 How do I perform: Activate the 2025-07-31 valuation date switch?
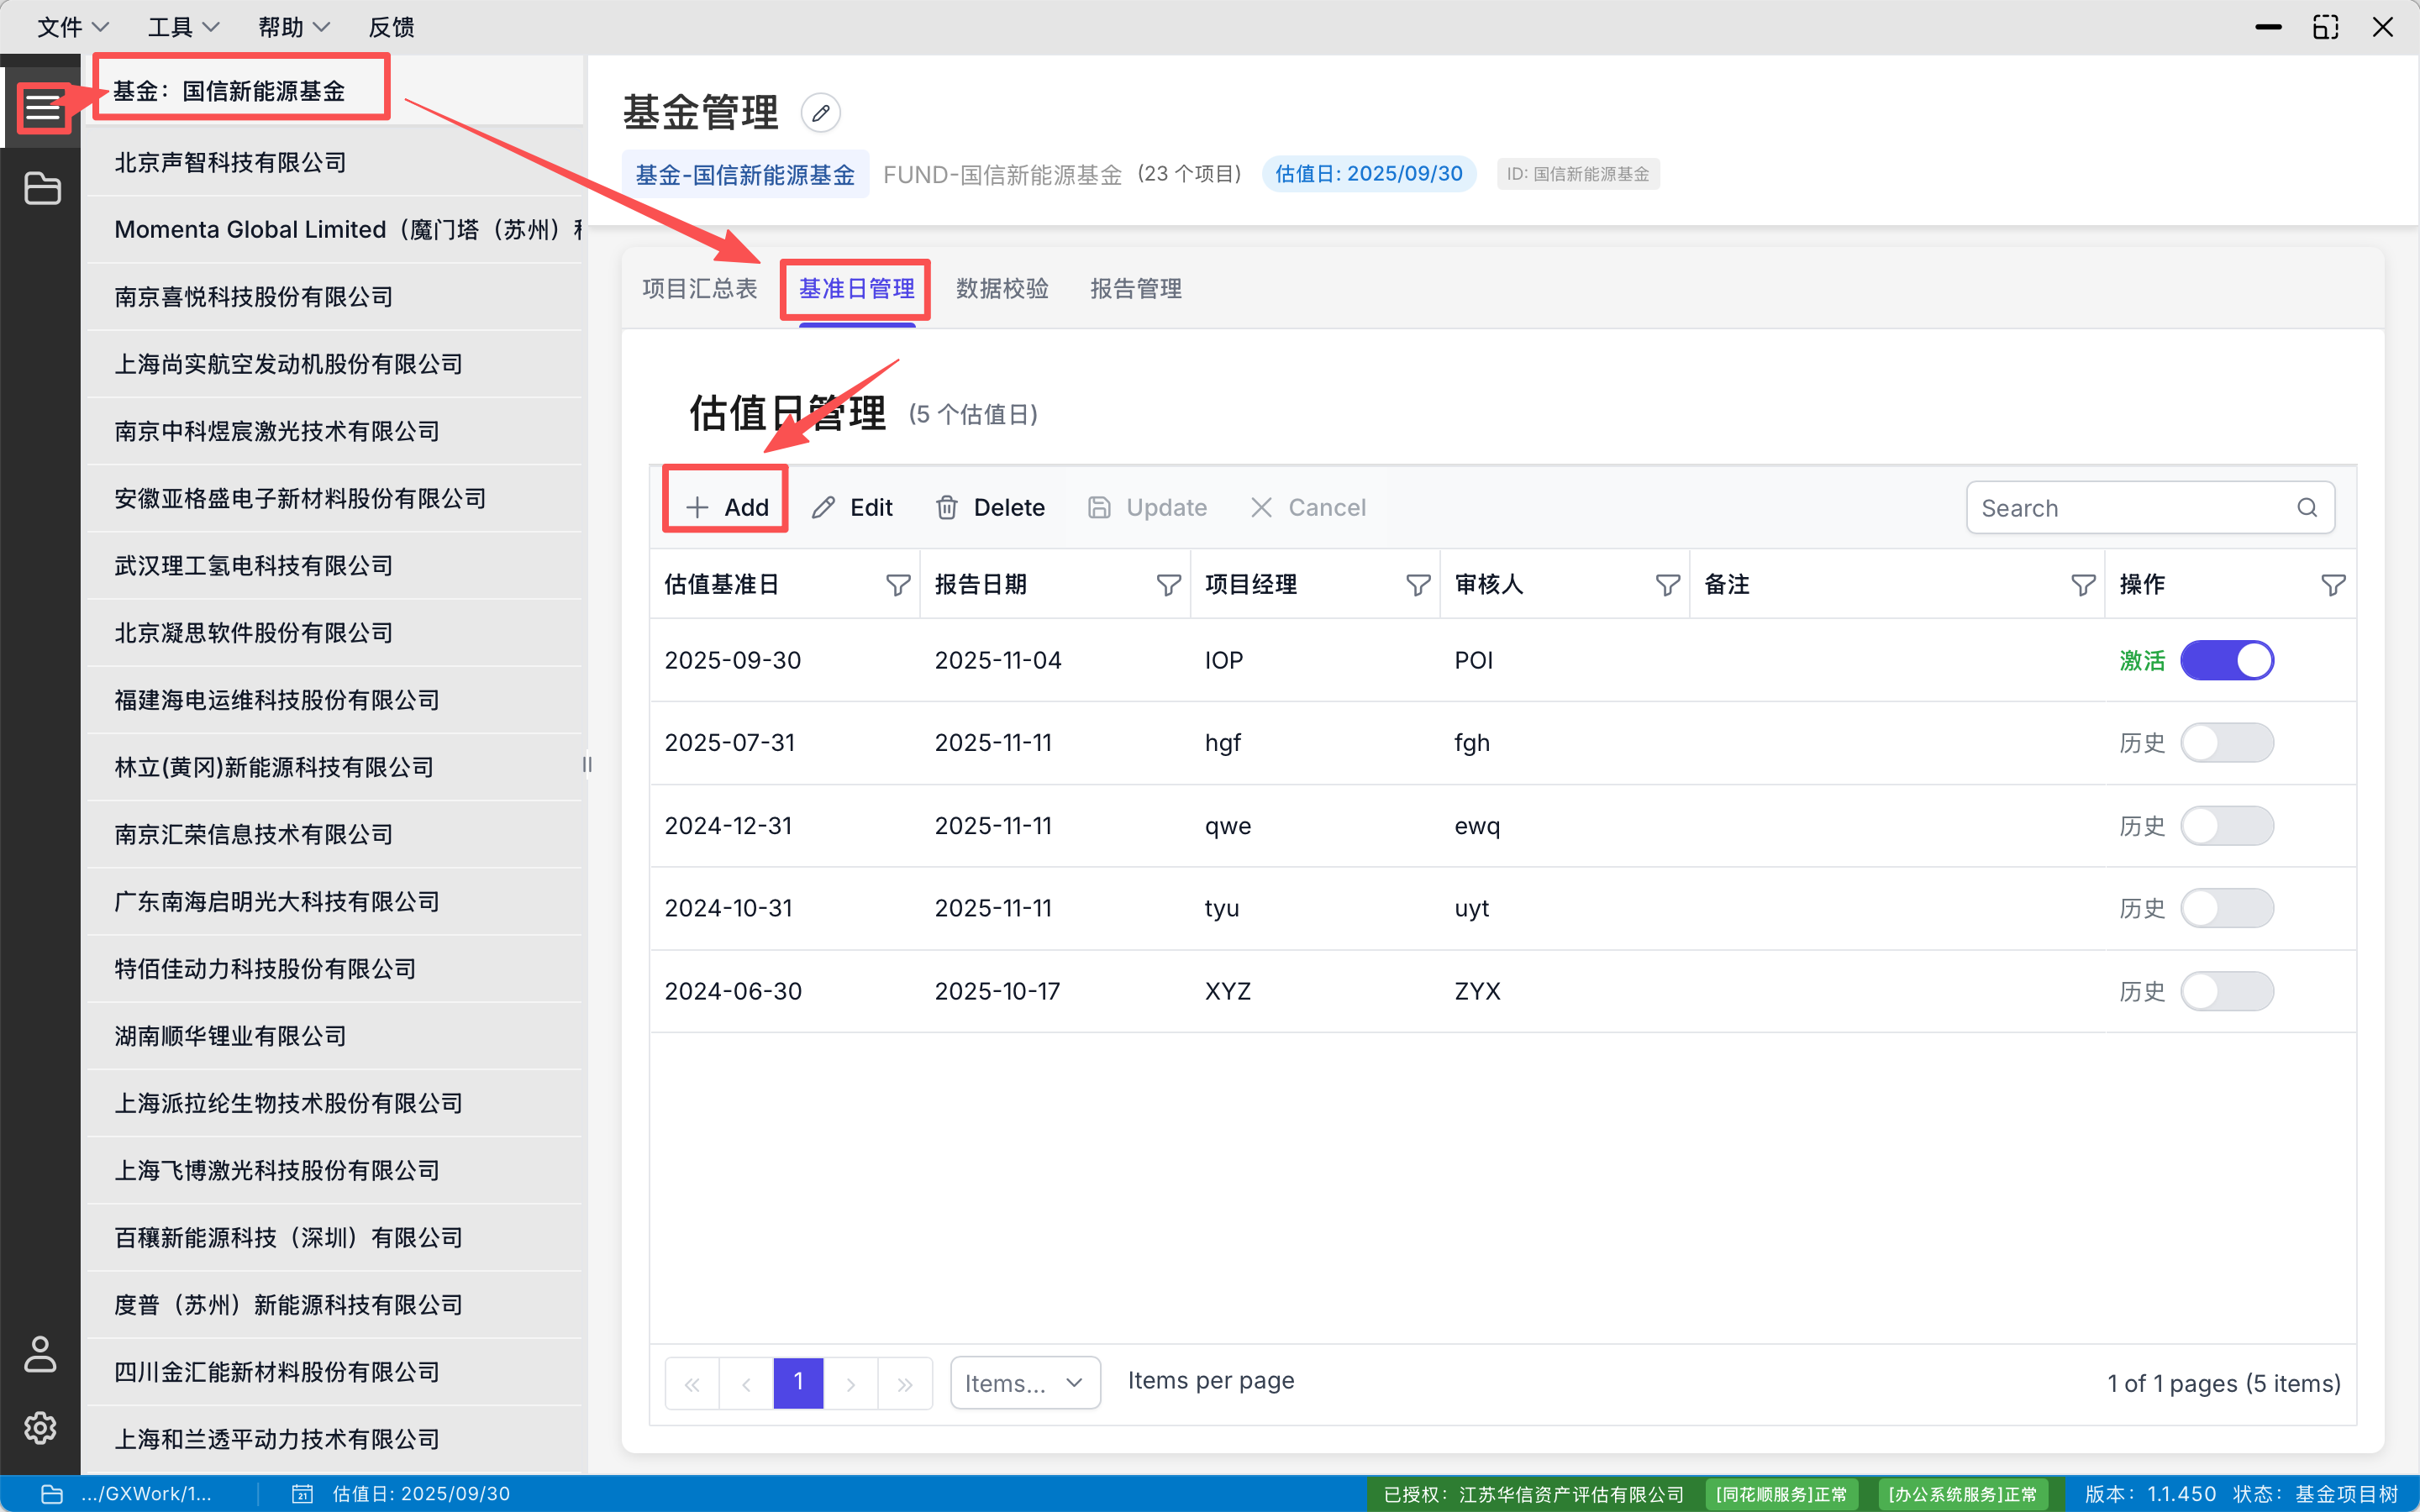coord(2227,743)
